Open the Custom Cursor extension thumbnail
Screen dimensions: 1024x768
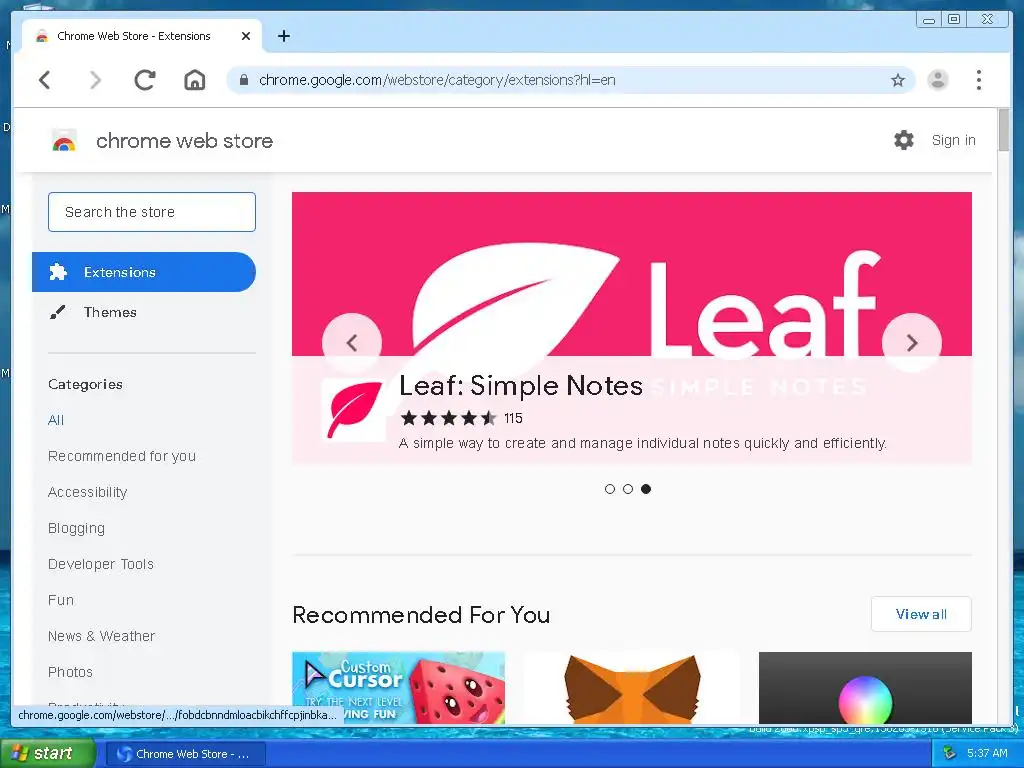(398, 688)
